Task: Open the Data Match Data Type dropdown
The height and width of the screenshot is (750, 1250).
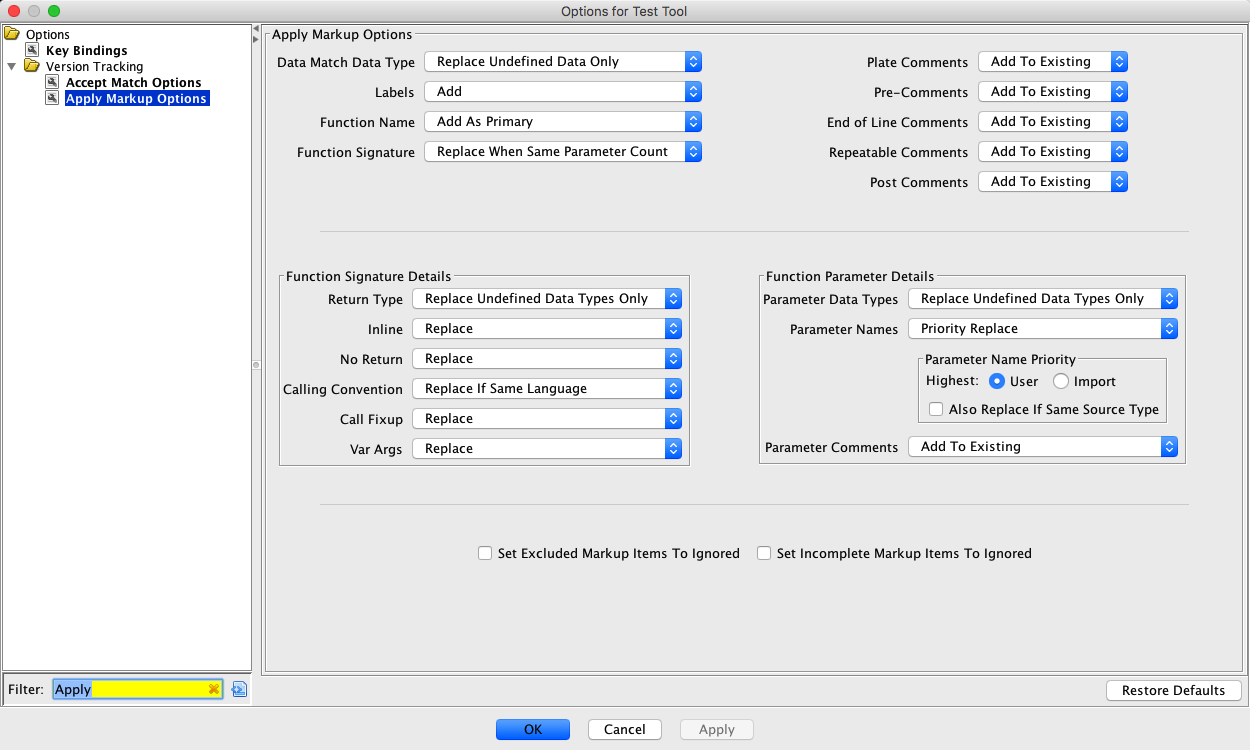Action: click(x=562, y=61)
